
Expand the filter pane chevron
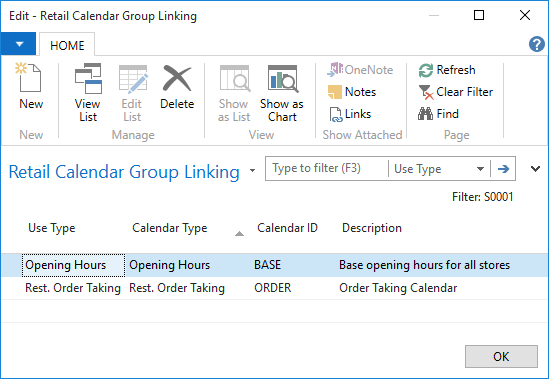(535, 169)
